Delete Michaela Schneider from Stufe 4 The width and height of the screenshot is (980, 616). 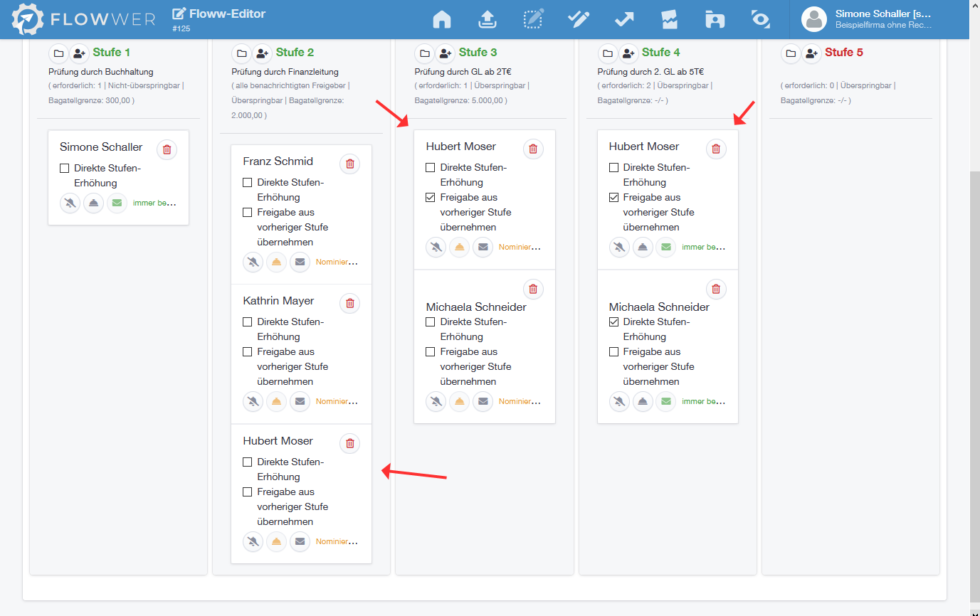pyautogui.click(x=716, y=289)
